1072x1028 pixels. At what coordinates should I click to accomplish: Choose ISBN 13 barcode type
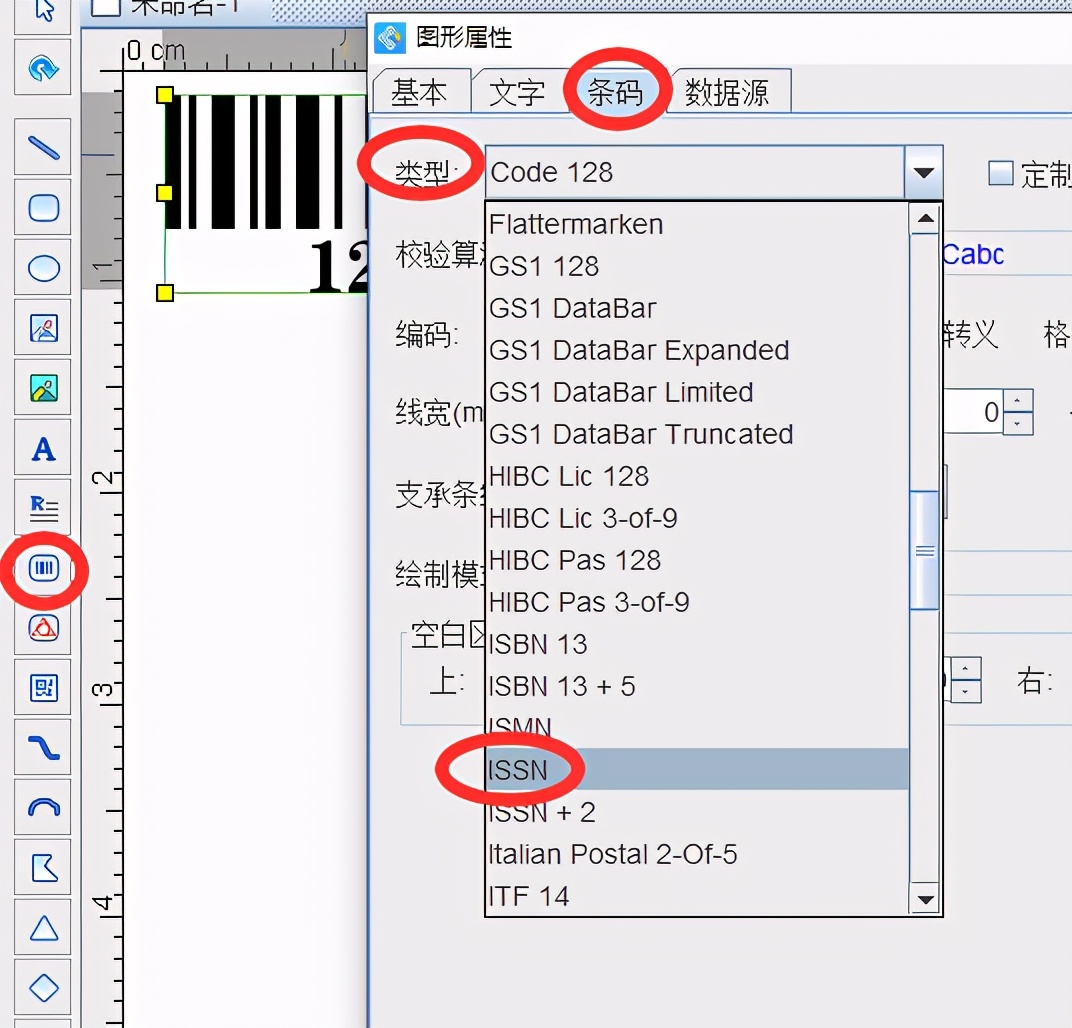697,644
